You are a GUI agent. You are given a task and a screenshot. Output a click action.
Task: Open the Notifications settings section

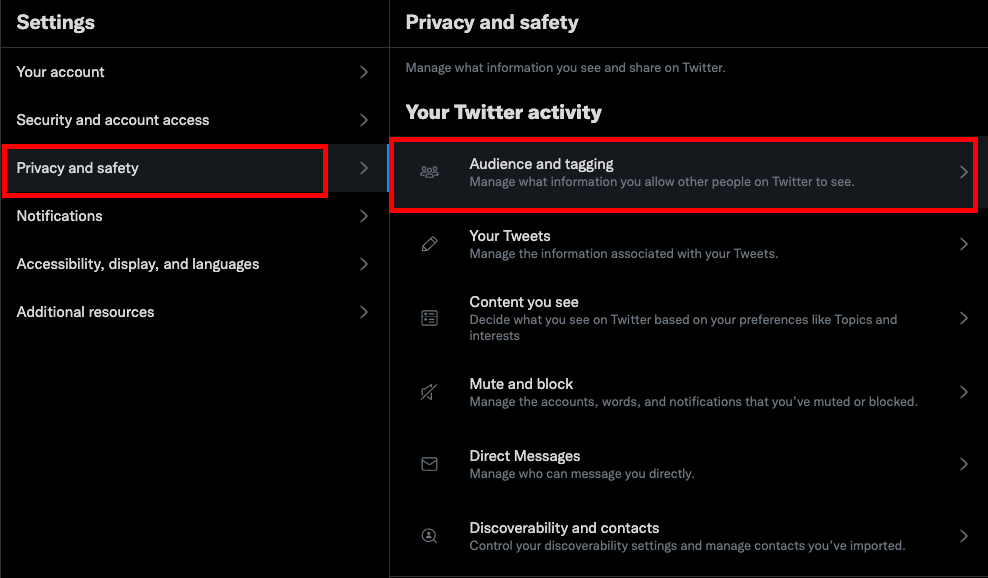[x=195, y=216]
